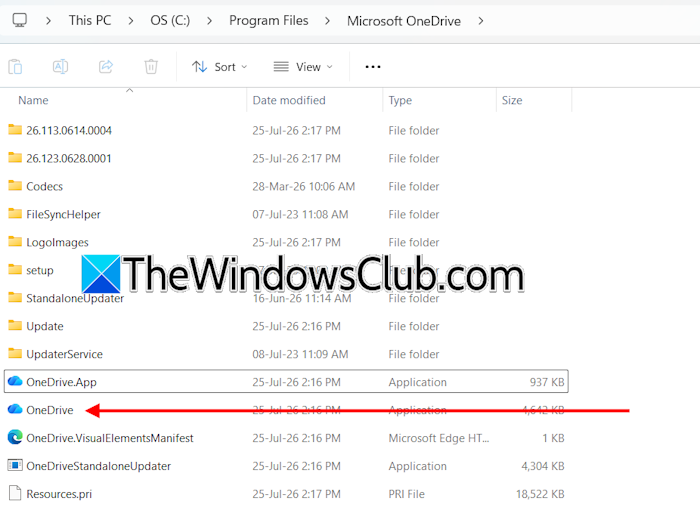Click the Edge icon for VisualElementsManifest

15,437
